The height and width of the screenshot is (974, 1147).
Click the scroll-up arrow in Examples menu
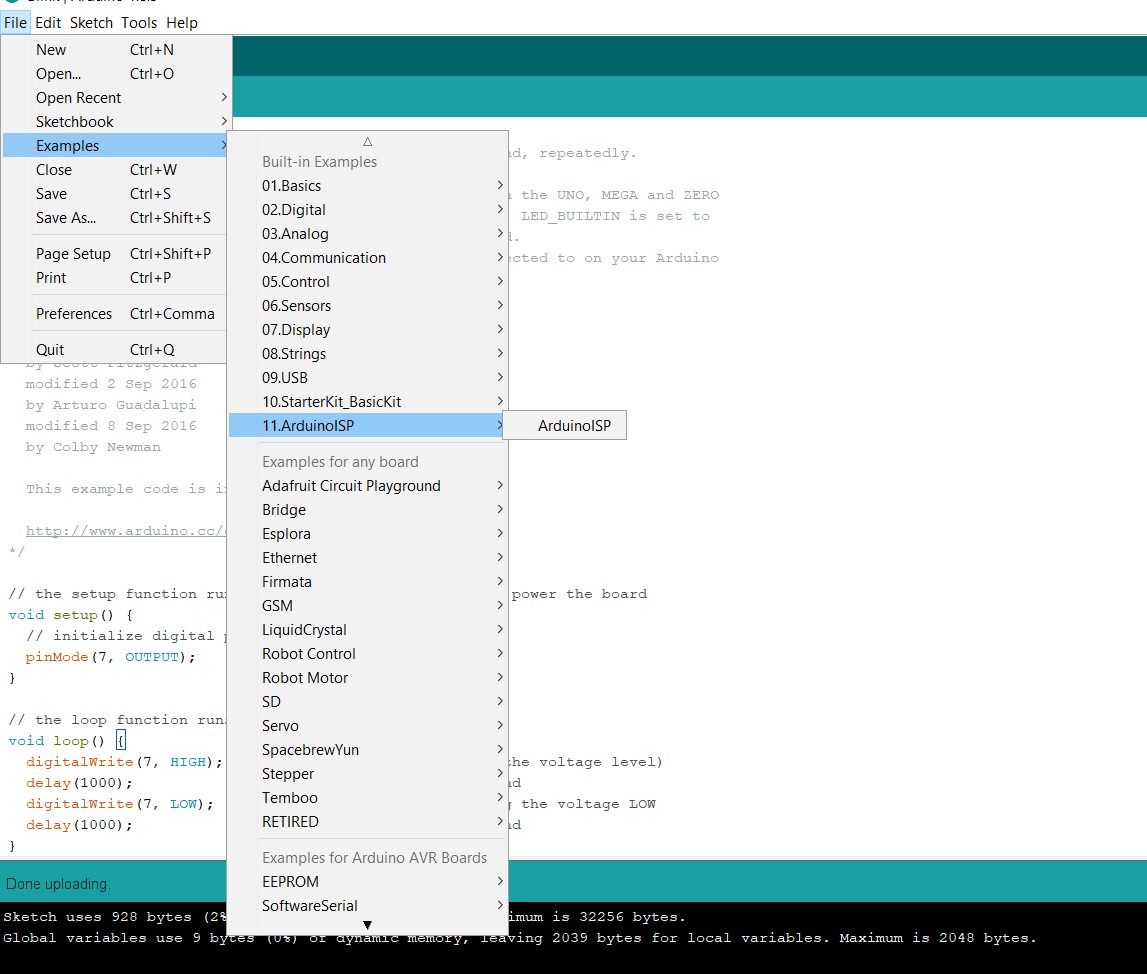(x=368, y=141)
